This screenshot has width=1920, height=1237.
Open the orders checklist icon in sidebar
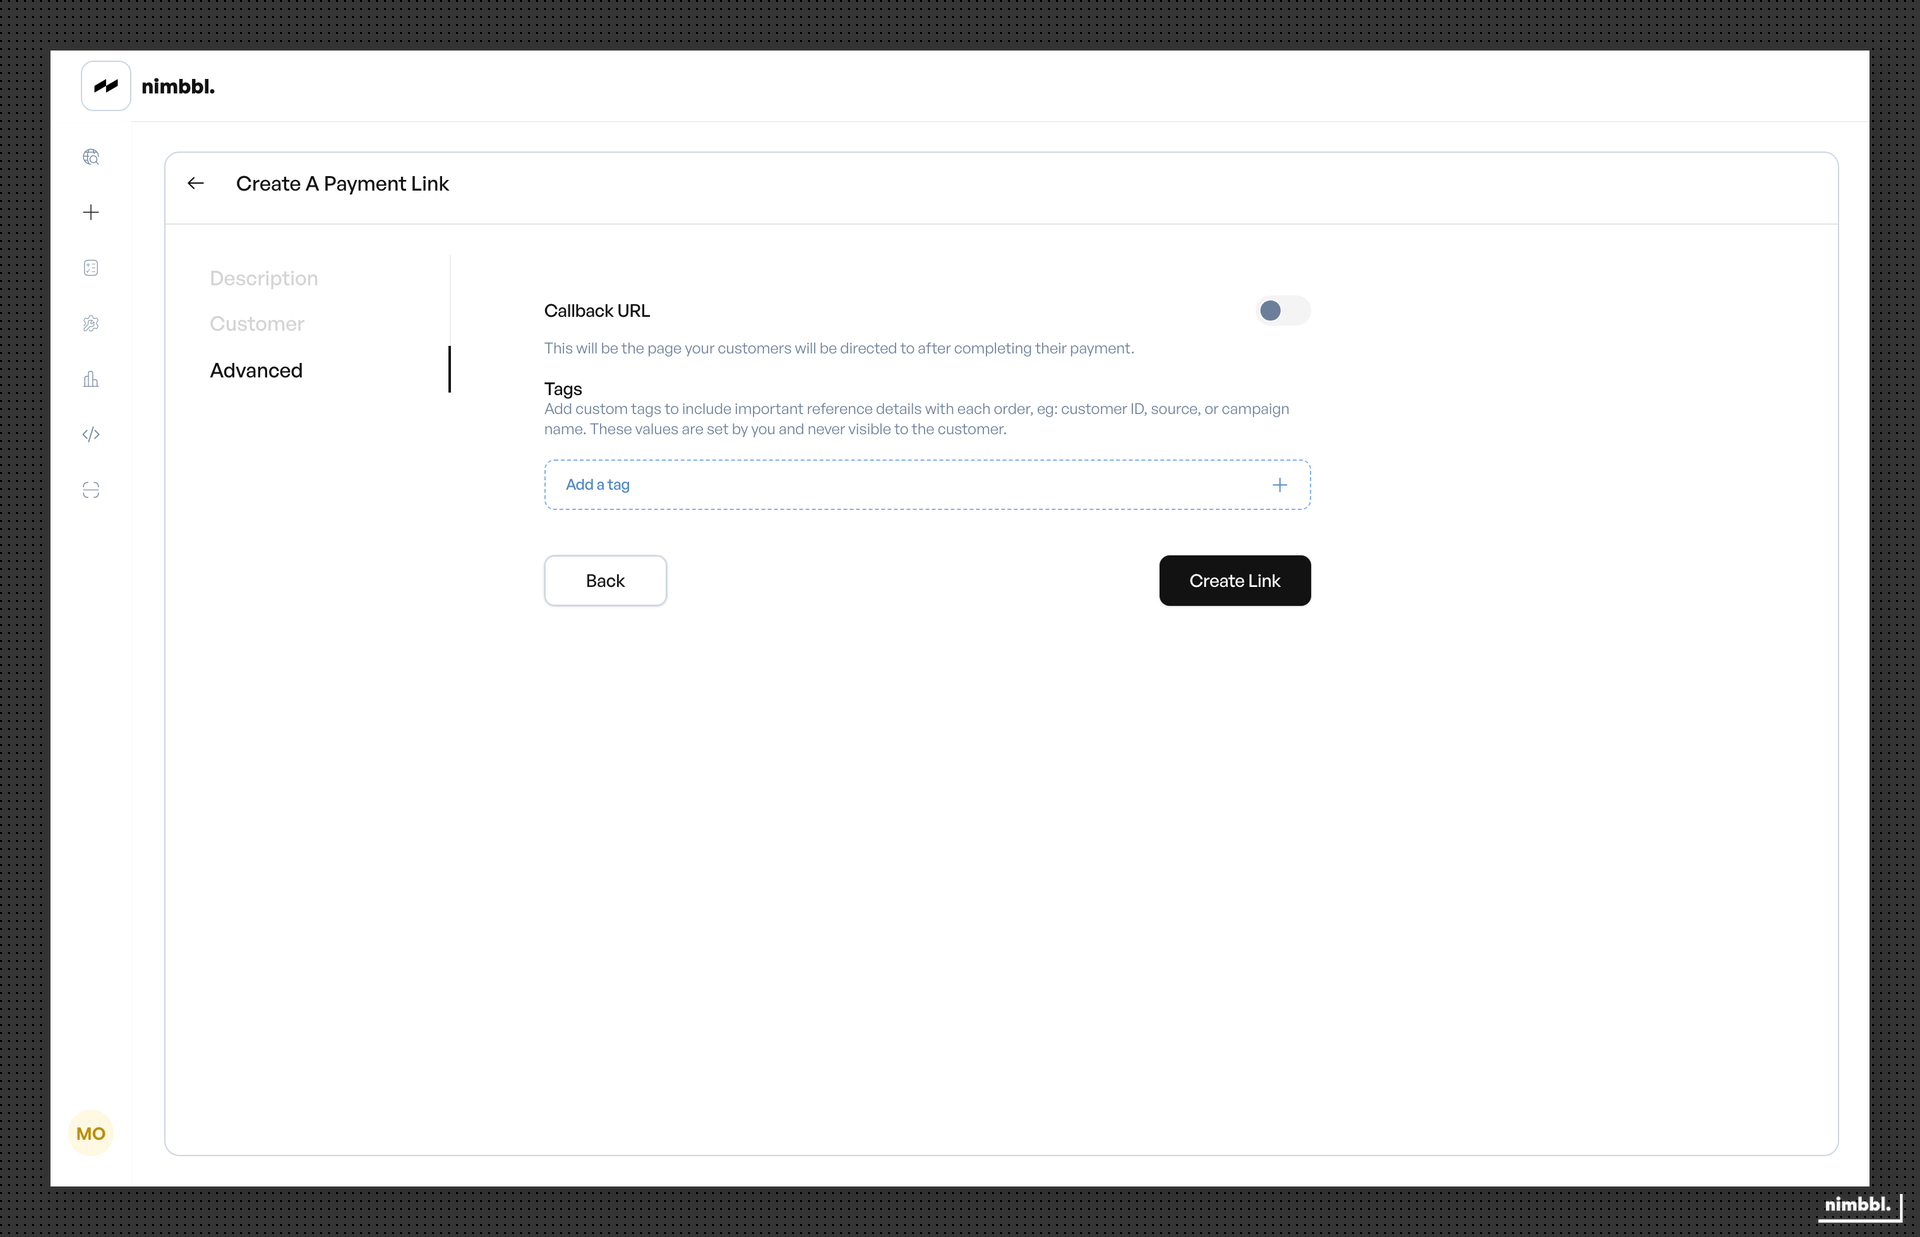click(x=91, y=268)
